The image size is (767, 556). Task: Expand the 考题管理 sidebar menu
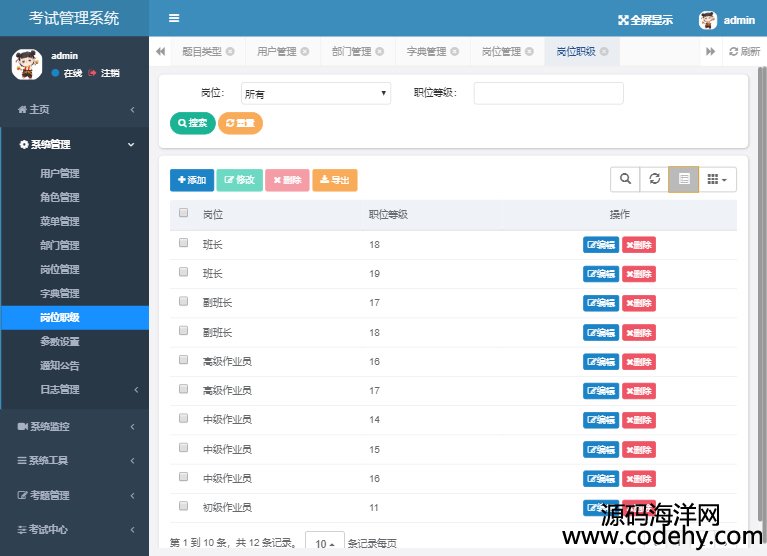[74, 495]
